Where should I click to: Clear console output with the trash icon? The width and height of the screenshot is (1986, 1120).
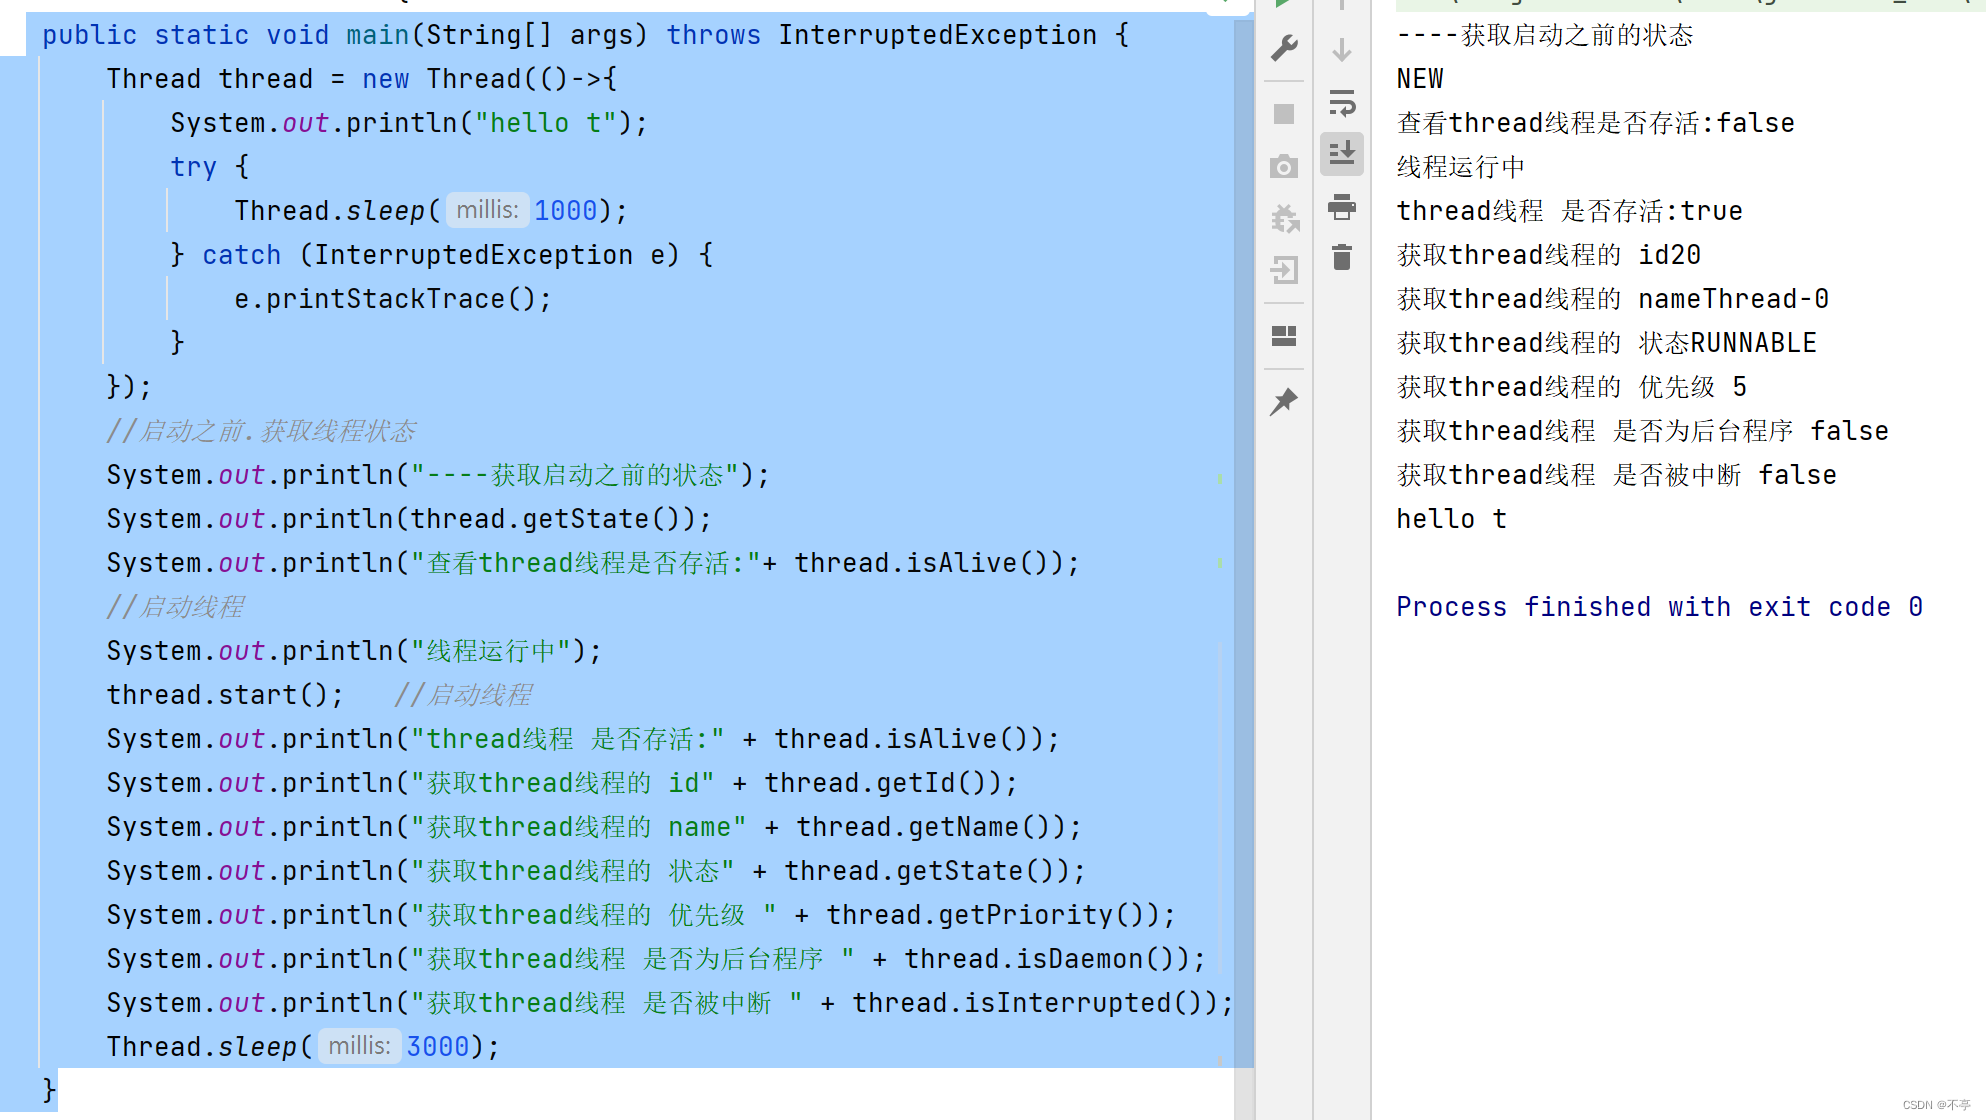tap(1342, 258)
